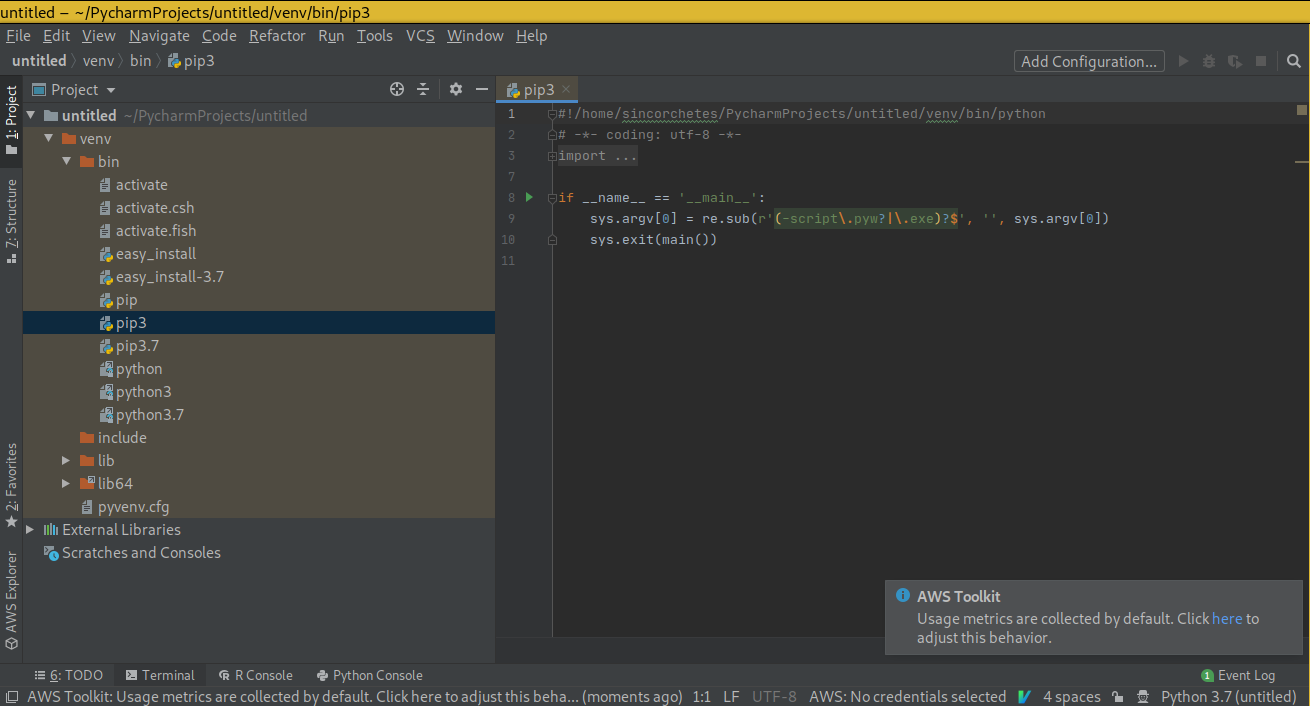Click the tool windows icon in status bar corner
This screenshot has height=706, width=1310.
pyautogui.click(x=11, y=697)
